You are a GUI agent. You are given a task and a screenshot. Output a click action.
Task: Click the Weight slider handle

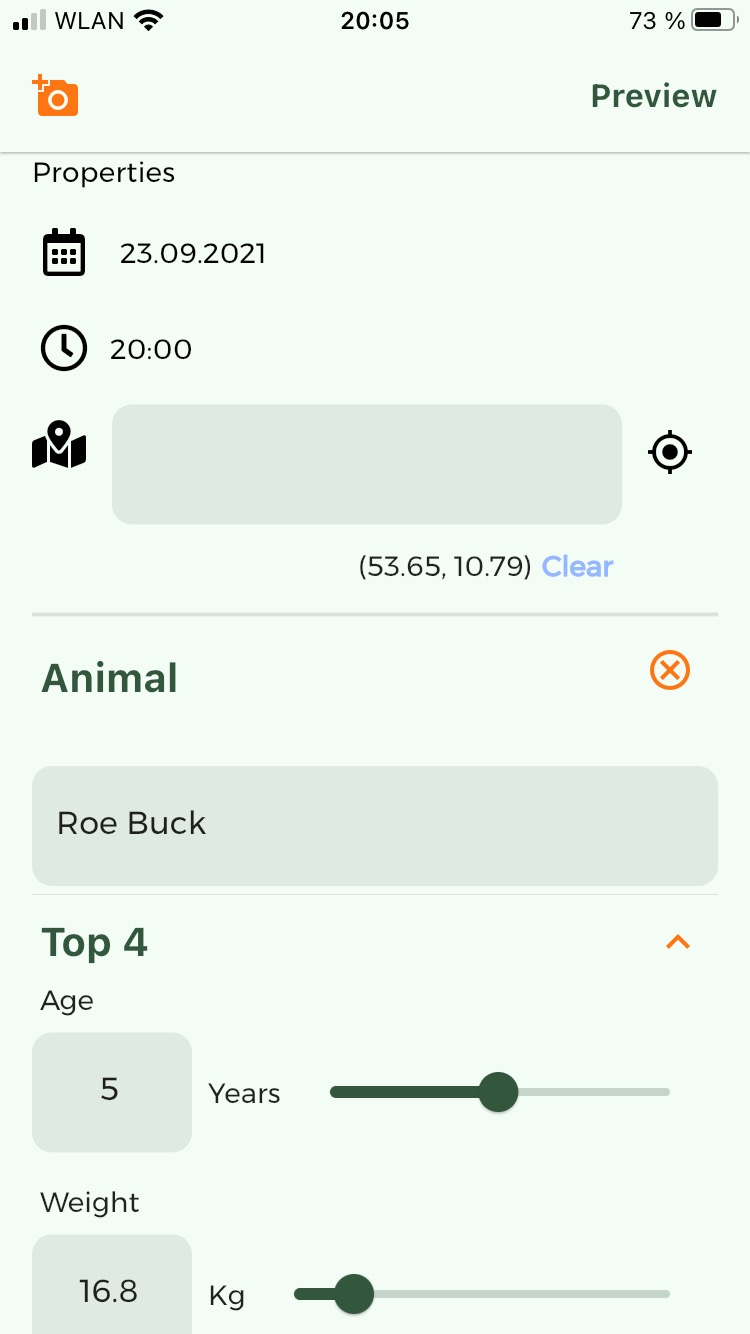pos(353,1294)
